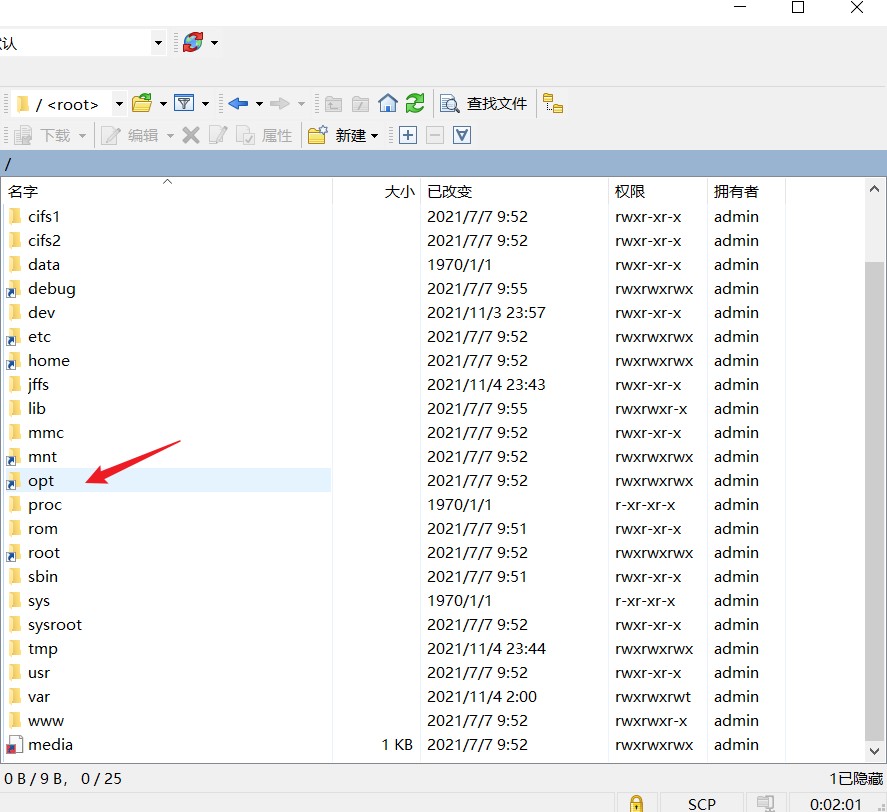Open the root path dropdown
The height and width of the screenshot is (812, 887).
tap(119, 104)
